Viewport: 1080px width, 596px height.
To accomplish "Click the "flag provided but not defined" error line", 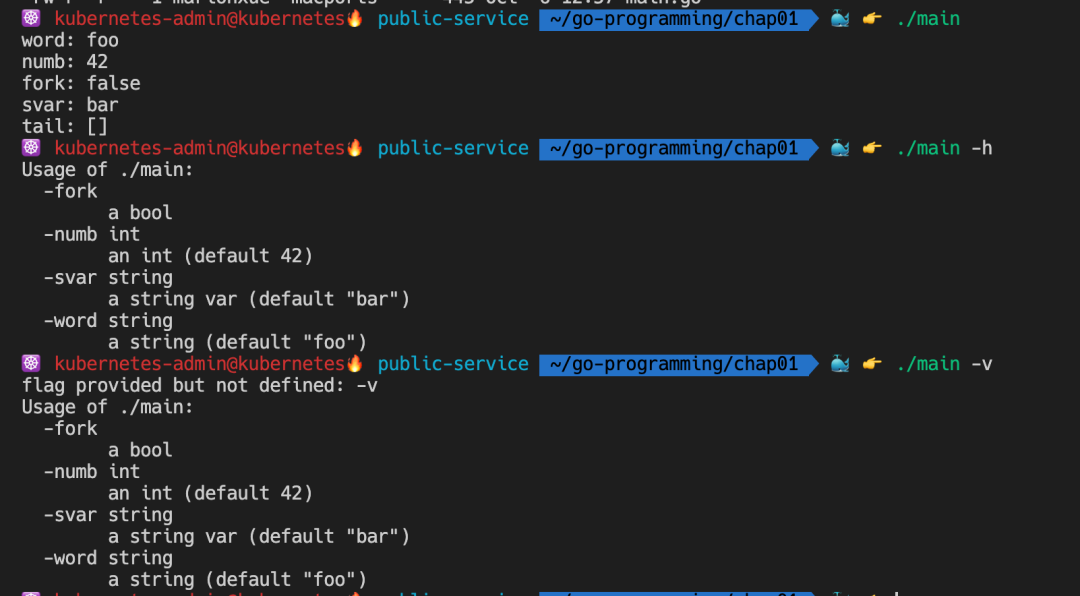I will [200, 385].
